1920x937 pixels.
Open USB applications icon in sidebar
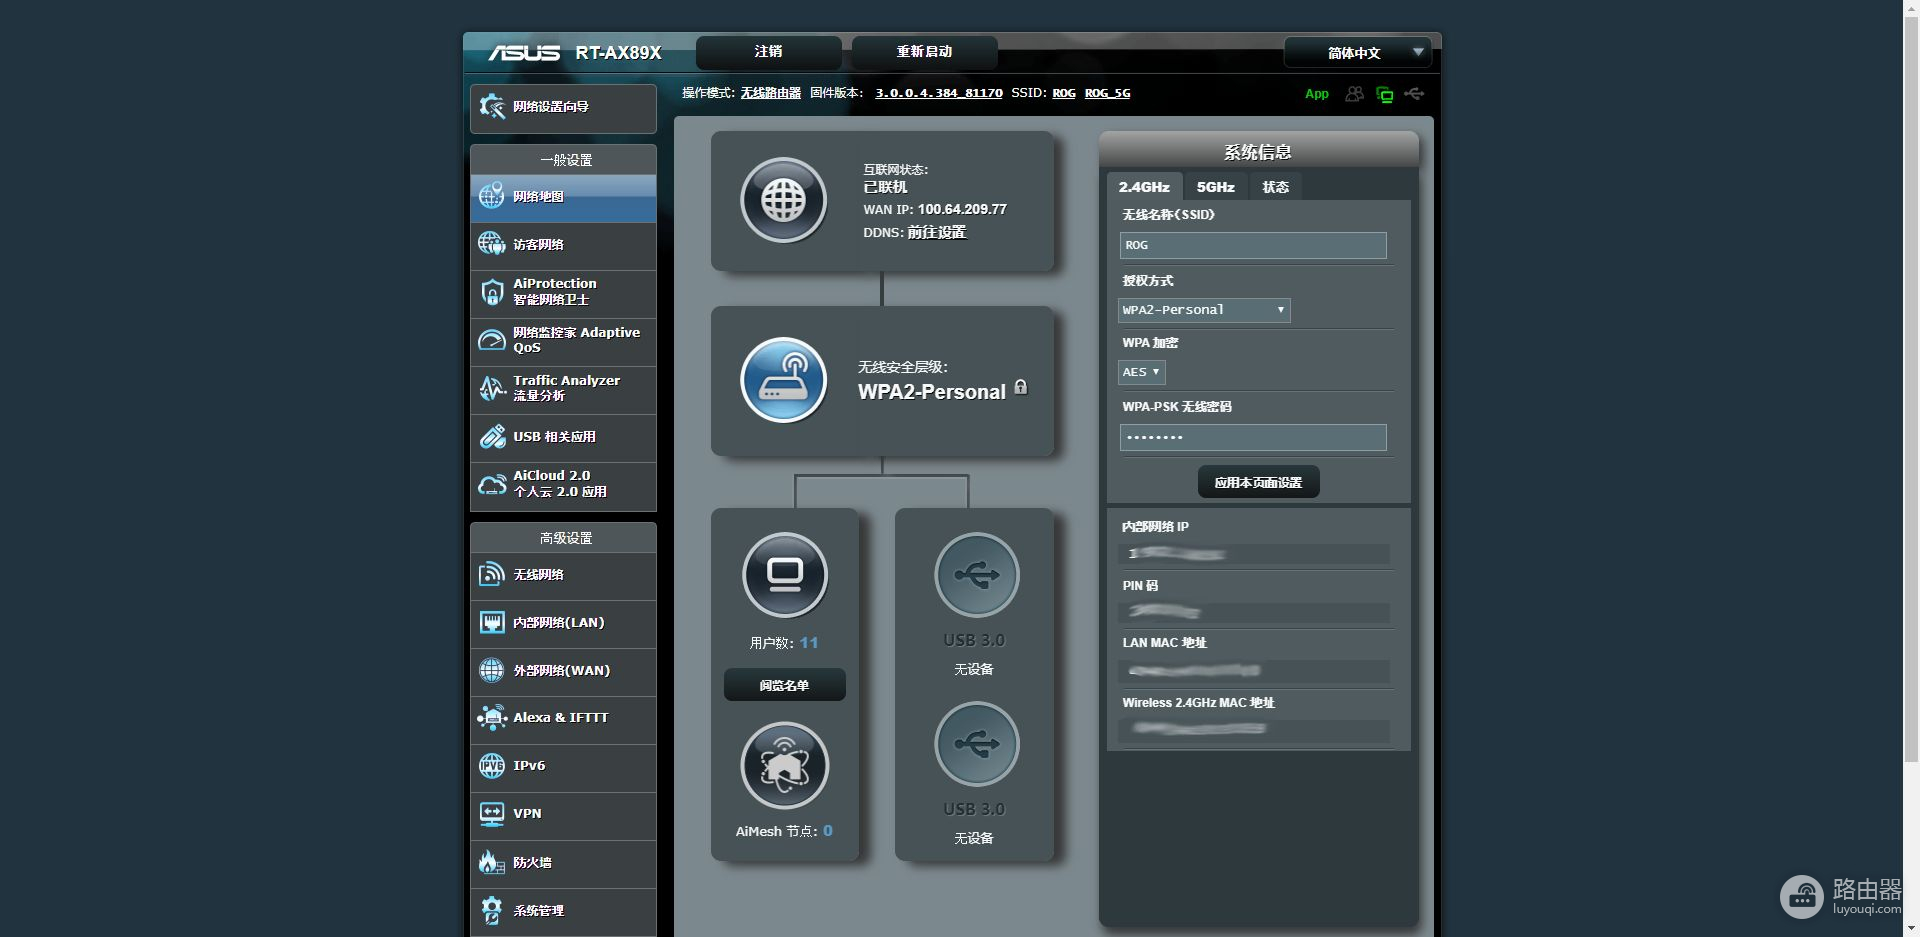tap(491, 436)
